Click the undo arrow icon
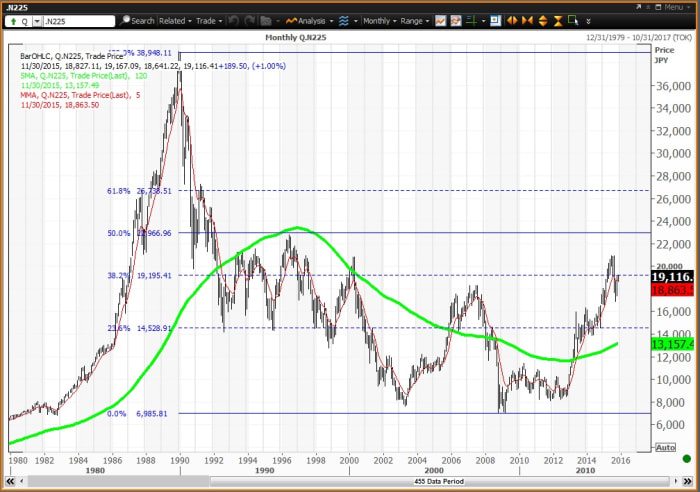Image resolution: width=700 pixels, height=492 pixels. [234, 20]
